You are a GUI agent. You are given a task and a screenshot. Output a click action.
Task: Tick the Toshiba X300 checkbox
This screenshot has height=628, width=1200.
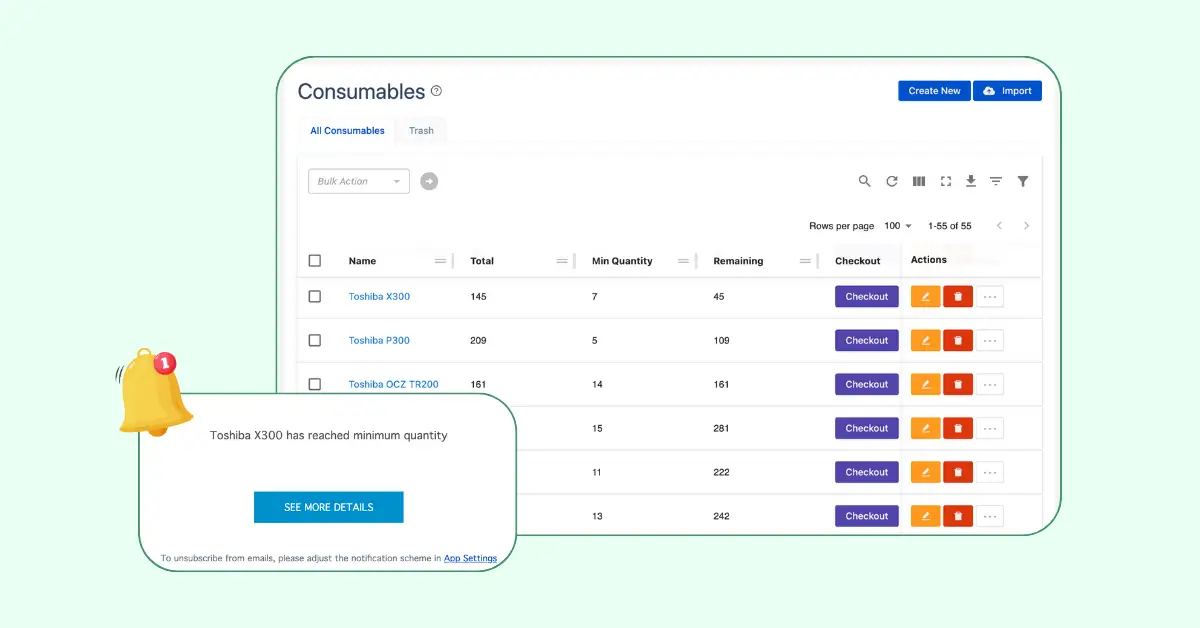[x=315, y=296]
